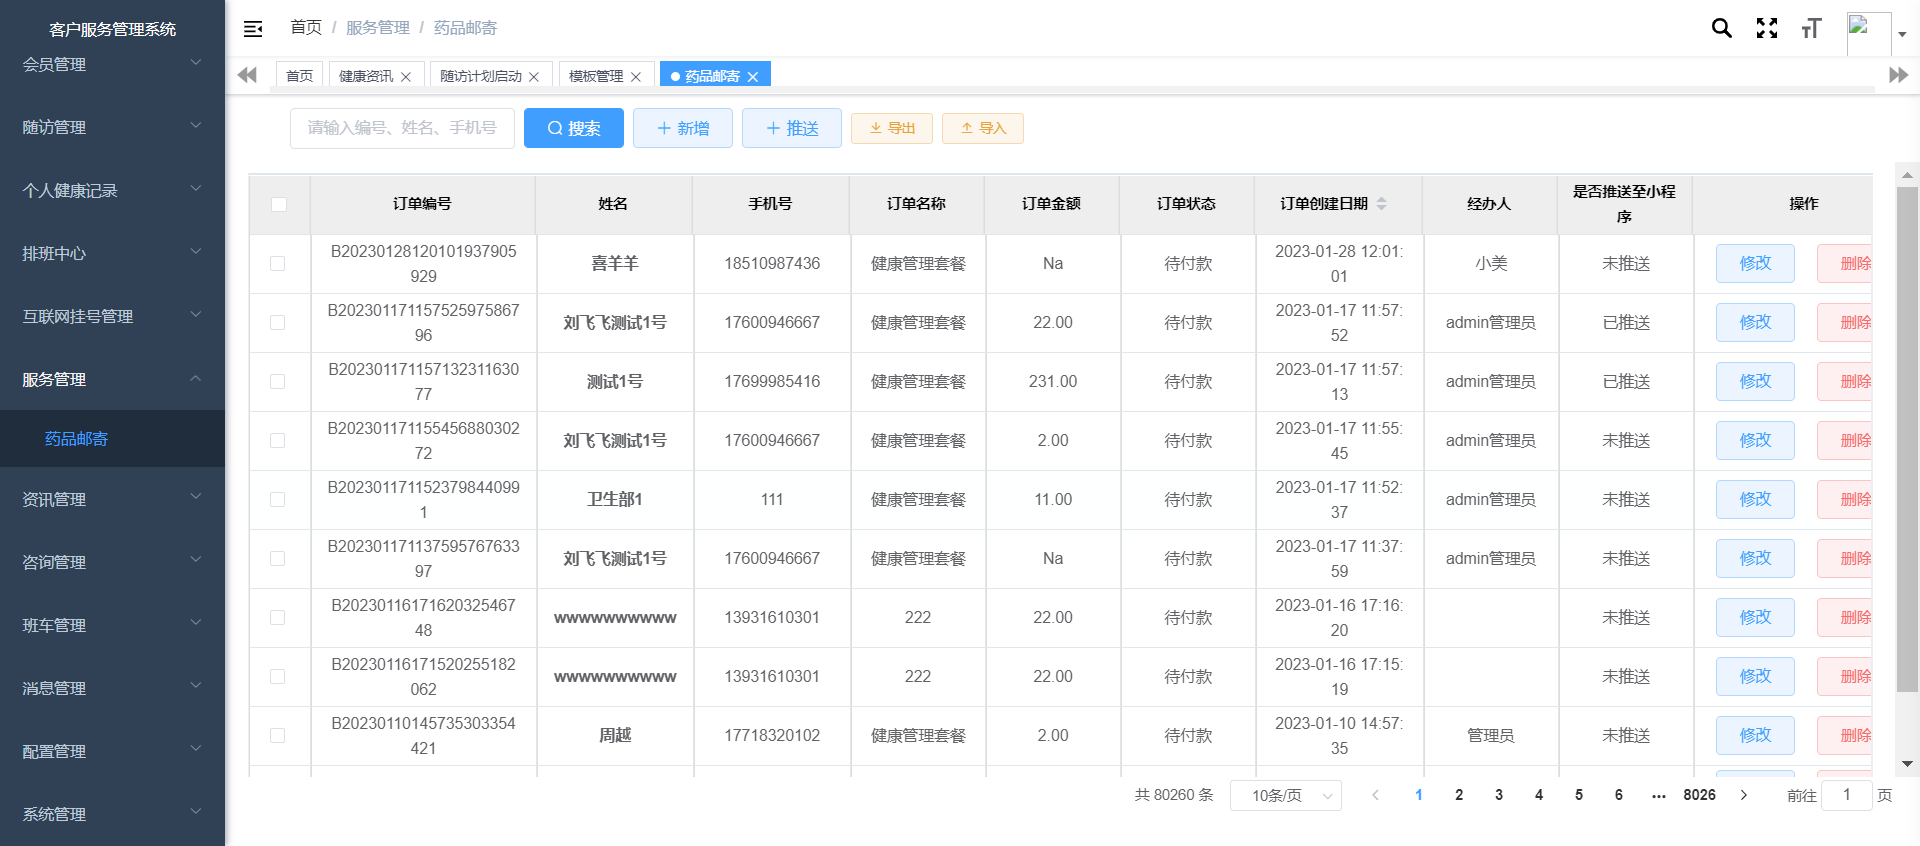Expand 排班中心 menu
The image size is (1920, 846).
point(112,253)
